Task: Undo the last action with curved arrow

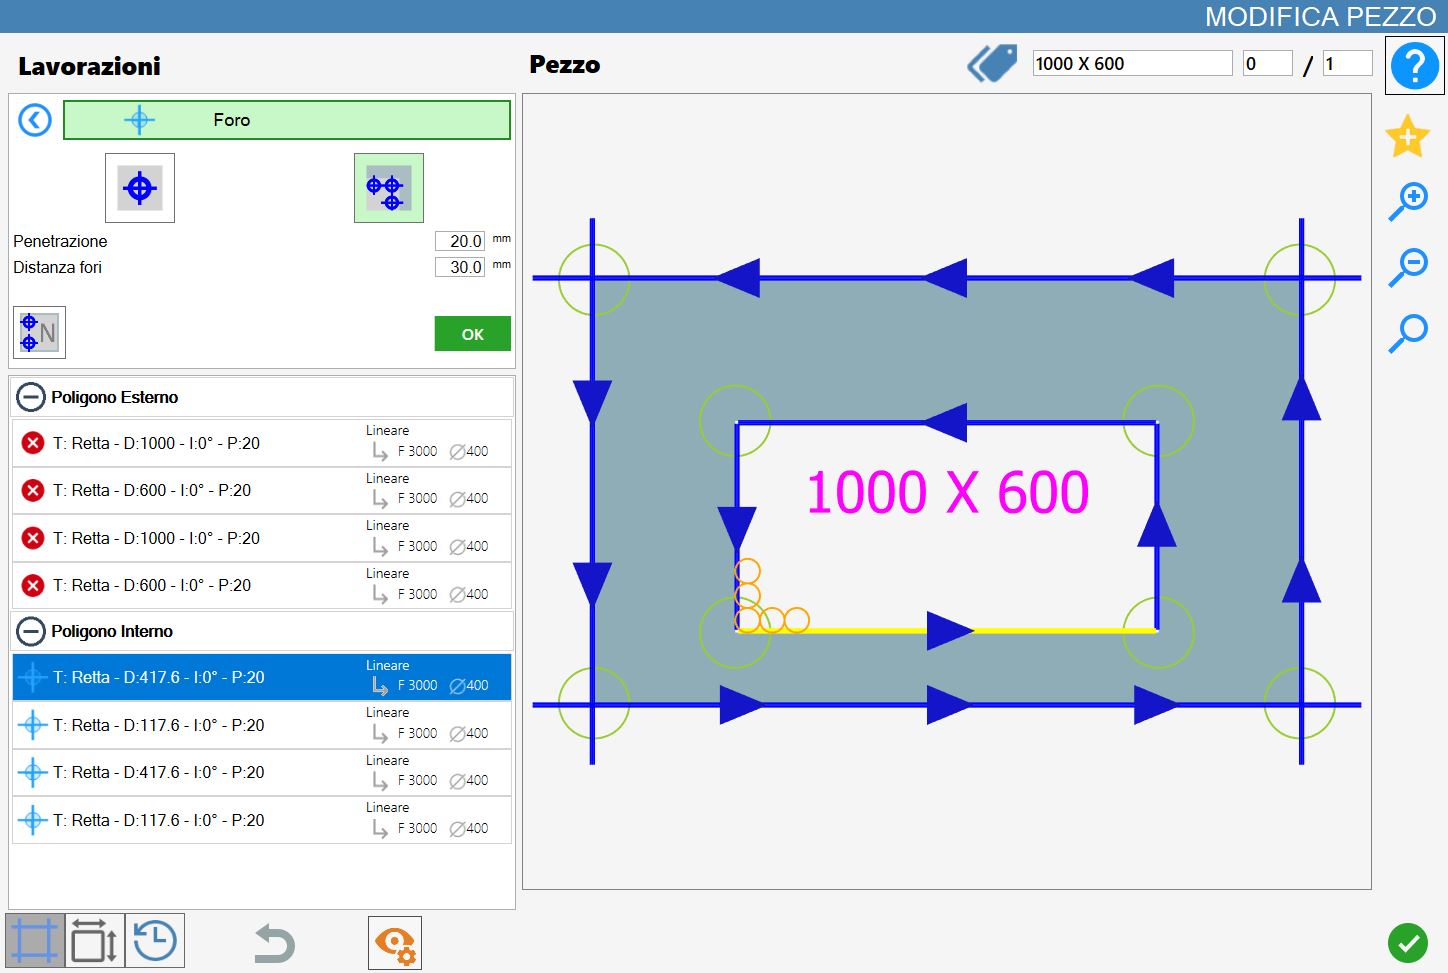Action: (274, 943)
